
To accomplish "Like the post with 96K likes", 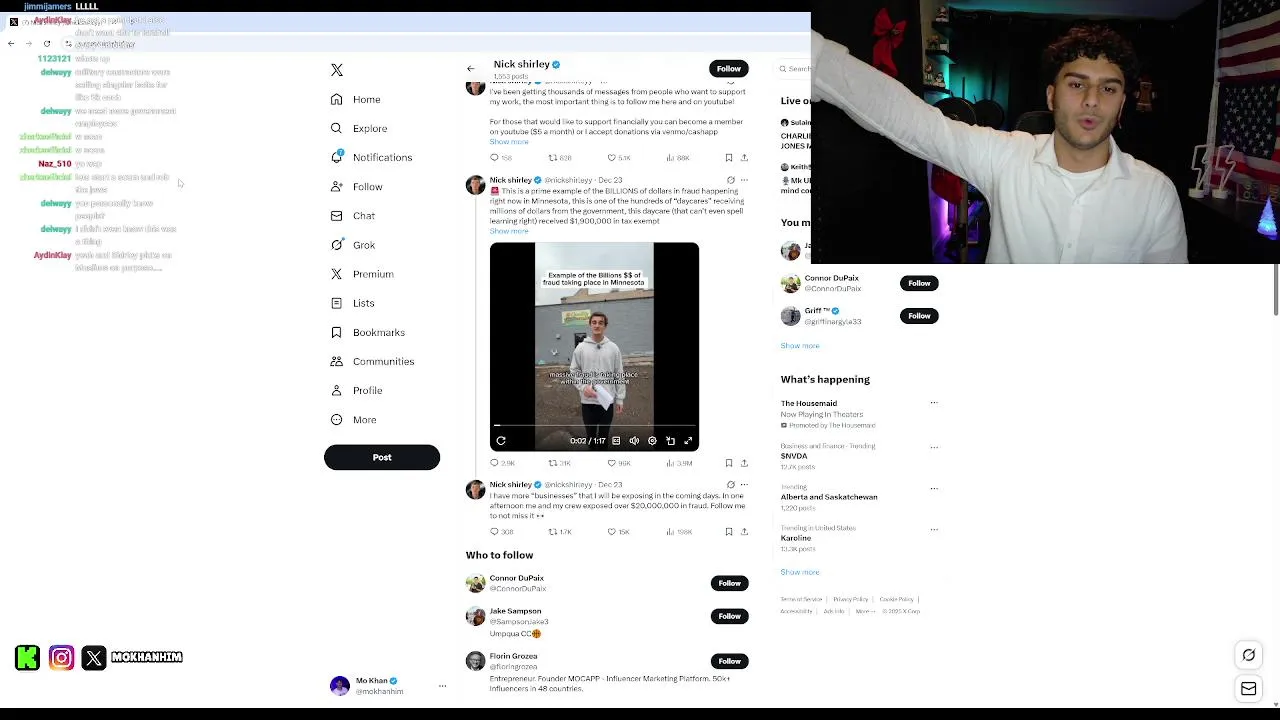I will click(x=619, y=463).
